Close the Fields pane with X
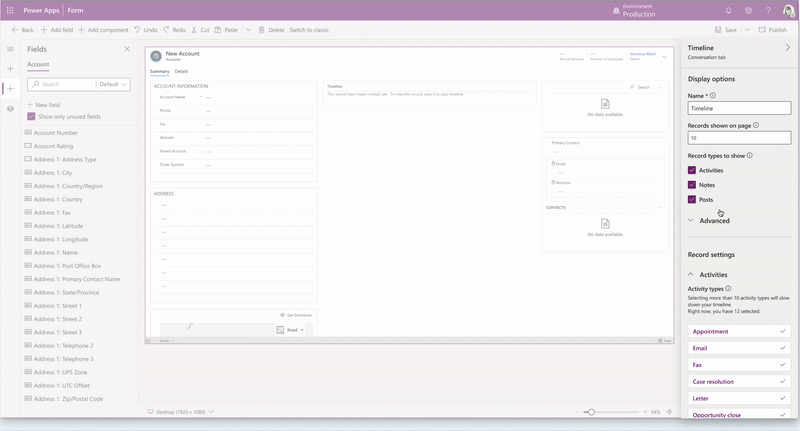 (x=127, y=49)
